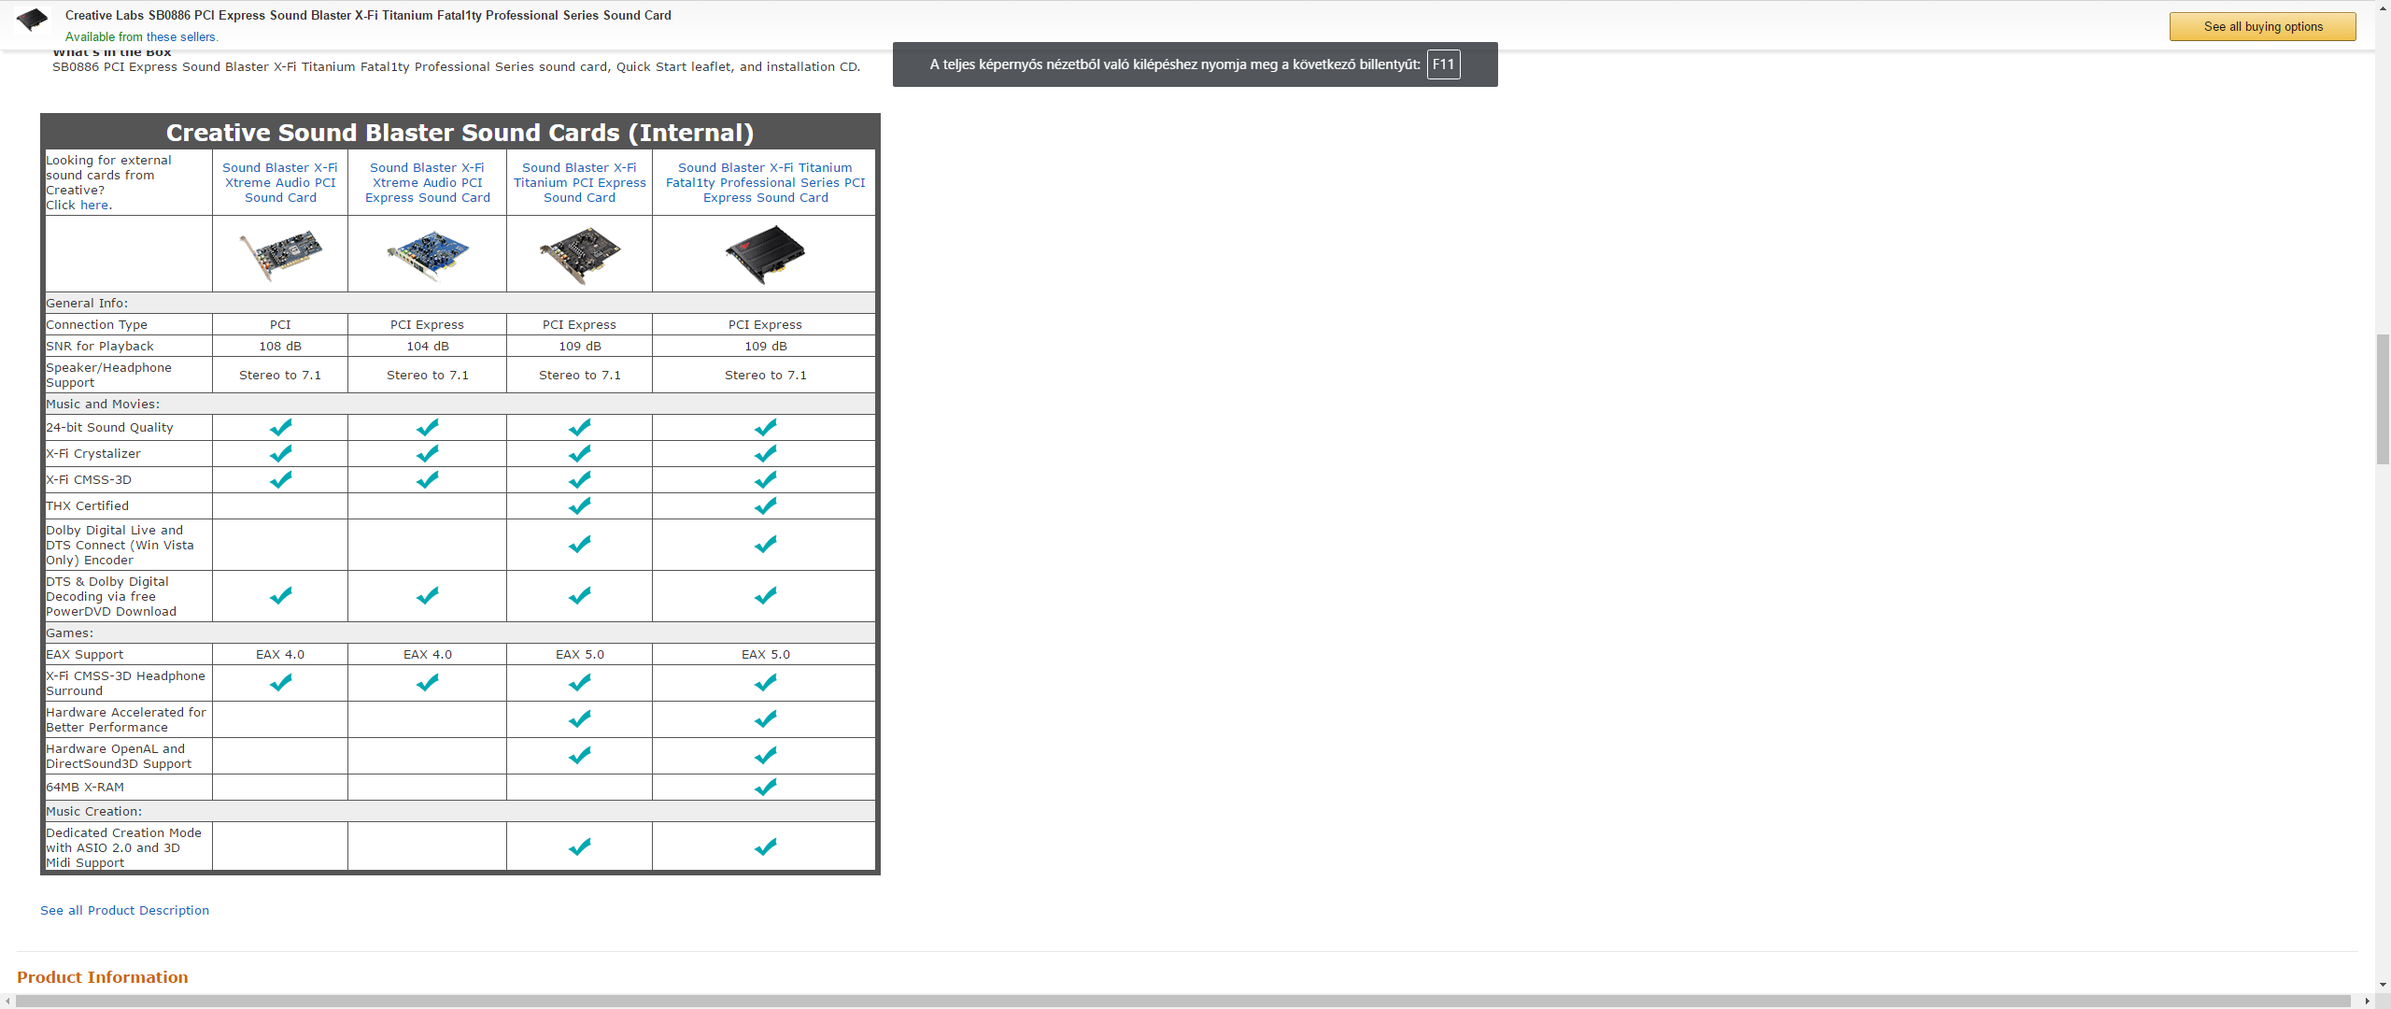Click the 'Games:' section header

70,633
